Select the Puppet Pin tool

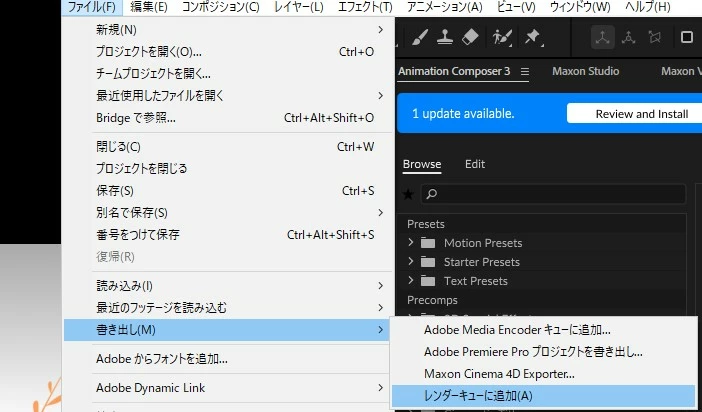pyautogui.click(x=533, y=37)
